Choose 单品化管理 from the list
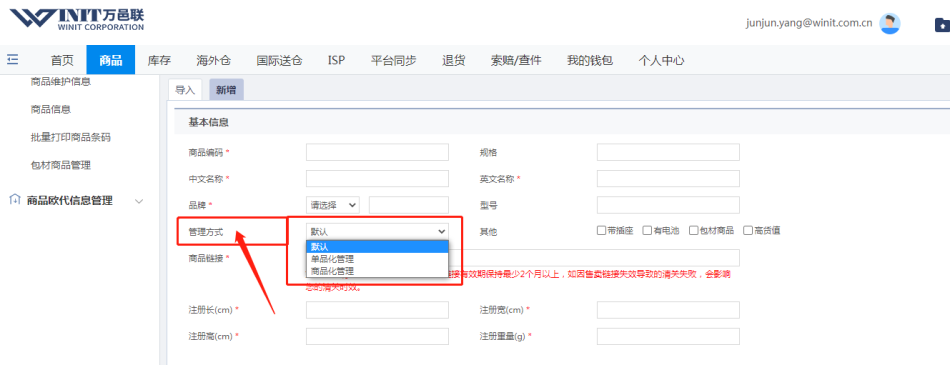The image size is (950, 365). point(377,259)
